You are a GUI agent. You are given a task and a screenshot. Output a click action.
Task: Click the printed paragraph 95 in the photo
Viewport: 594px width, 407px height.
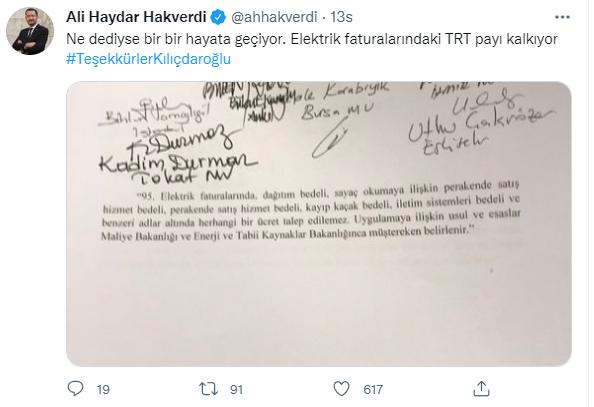coord(311,211)
